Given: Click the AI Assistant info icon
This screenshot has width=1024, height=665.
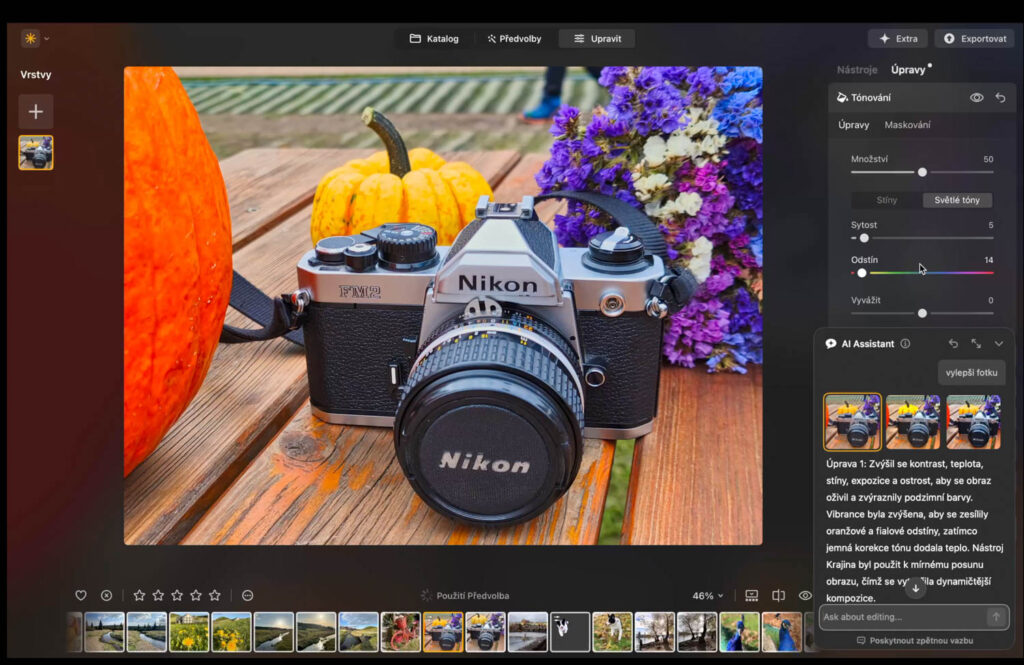Looking at the screenshot, I should click(x=905, y=343).
